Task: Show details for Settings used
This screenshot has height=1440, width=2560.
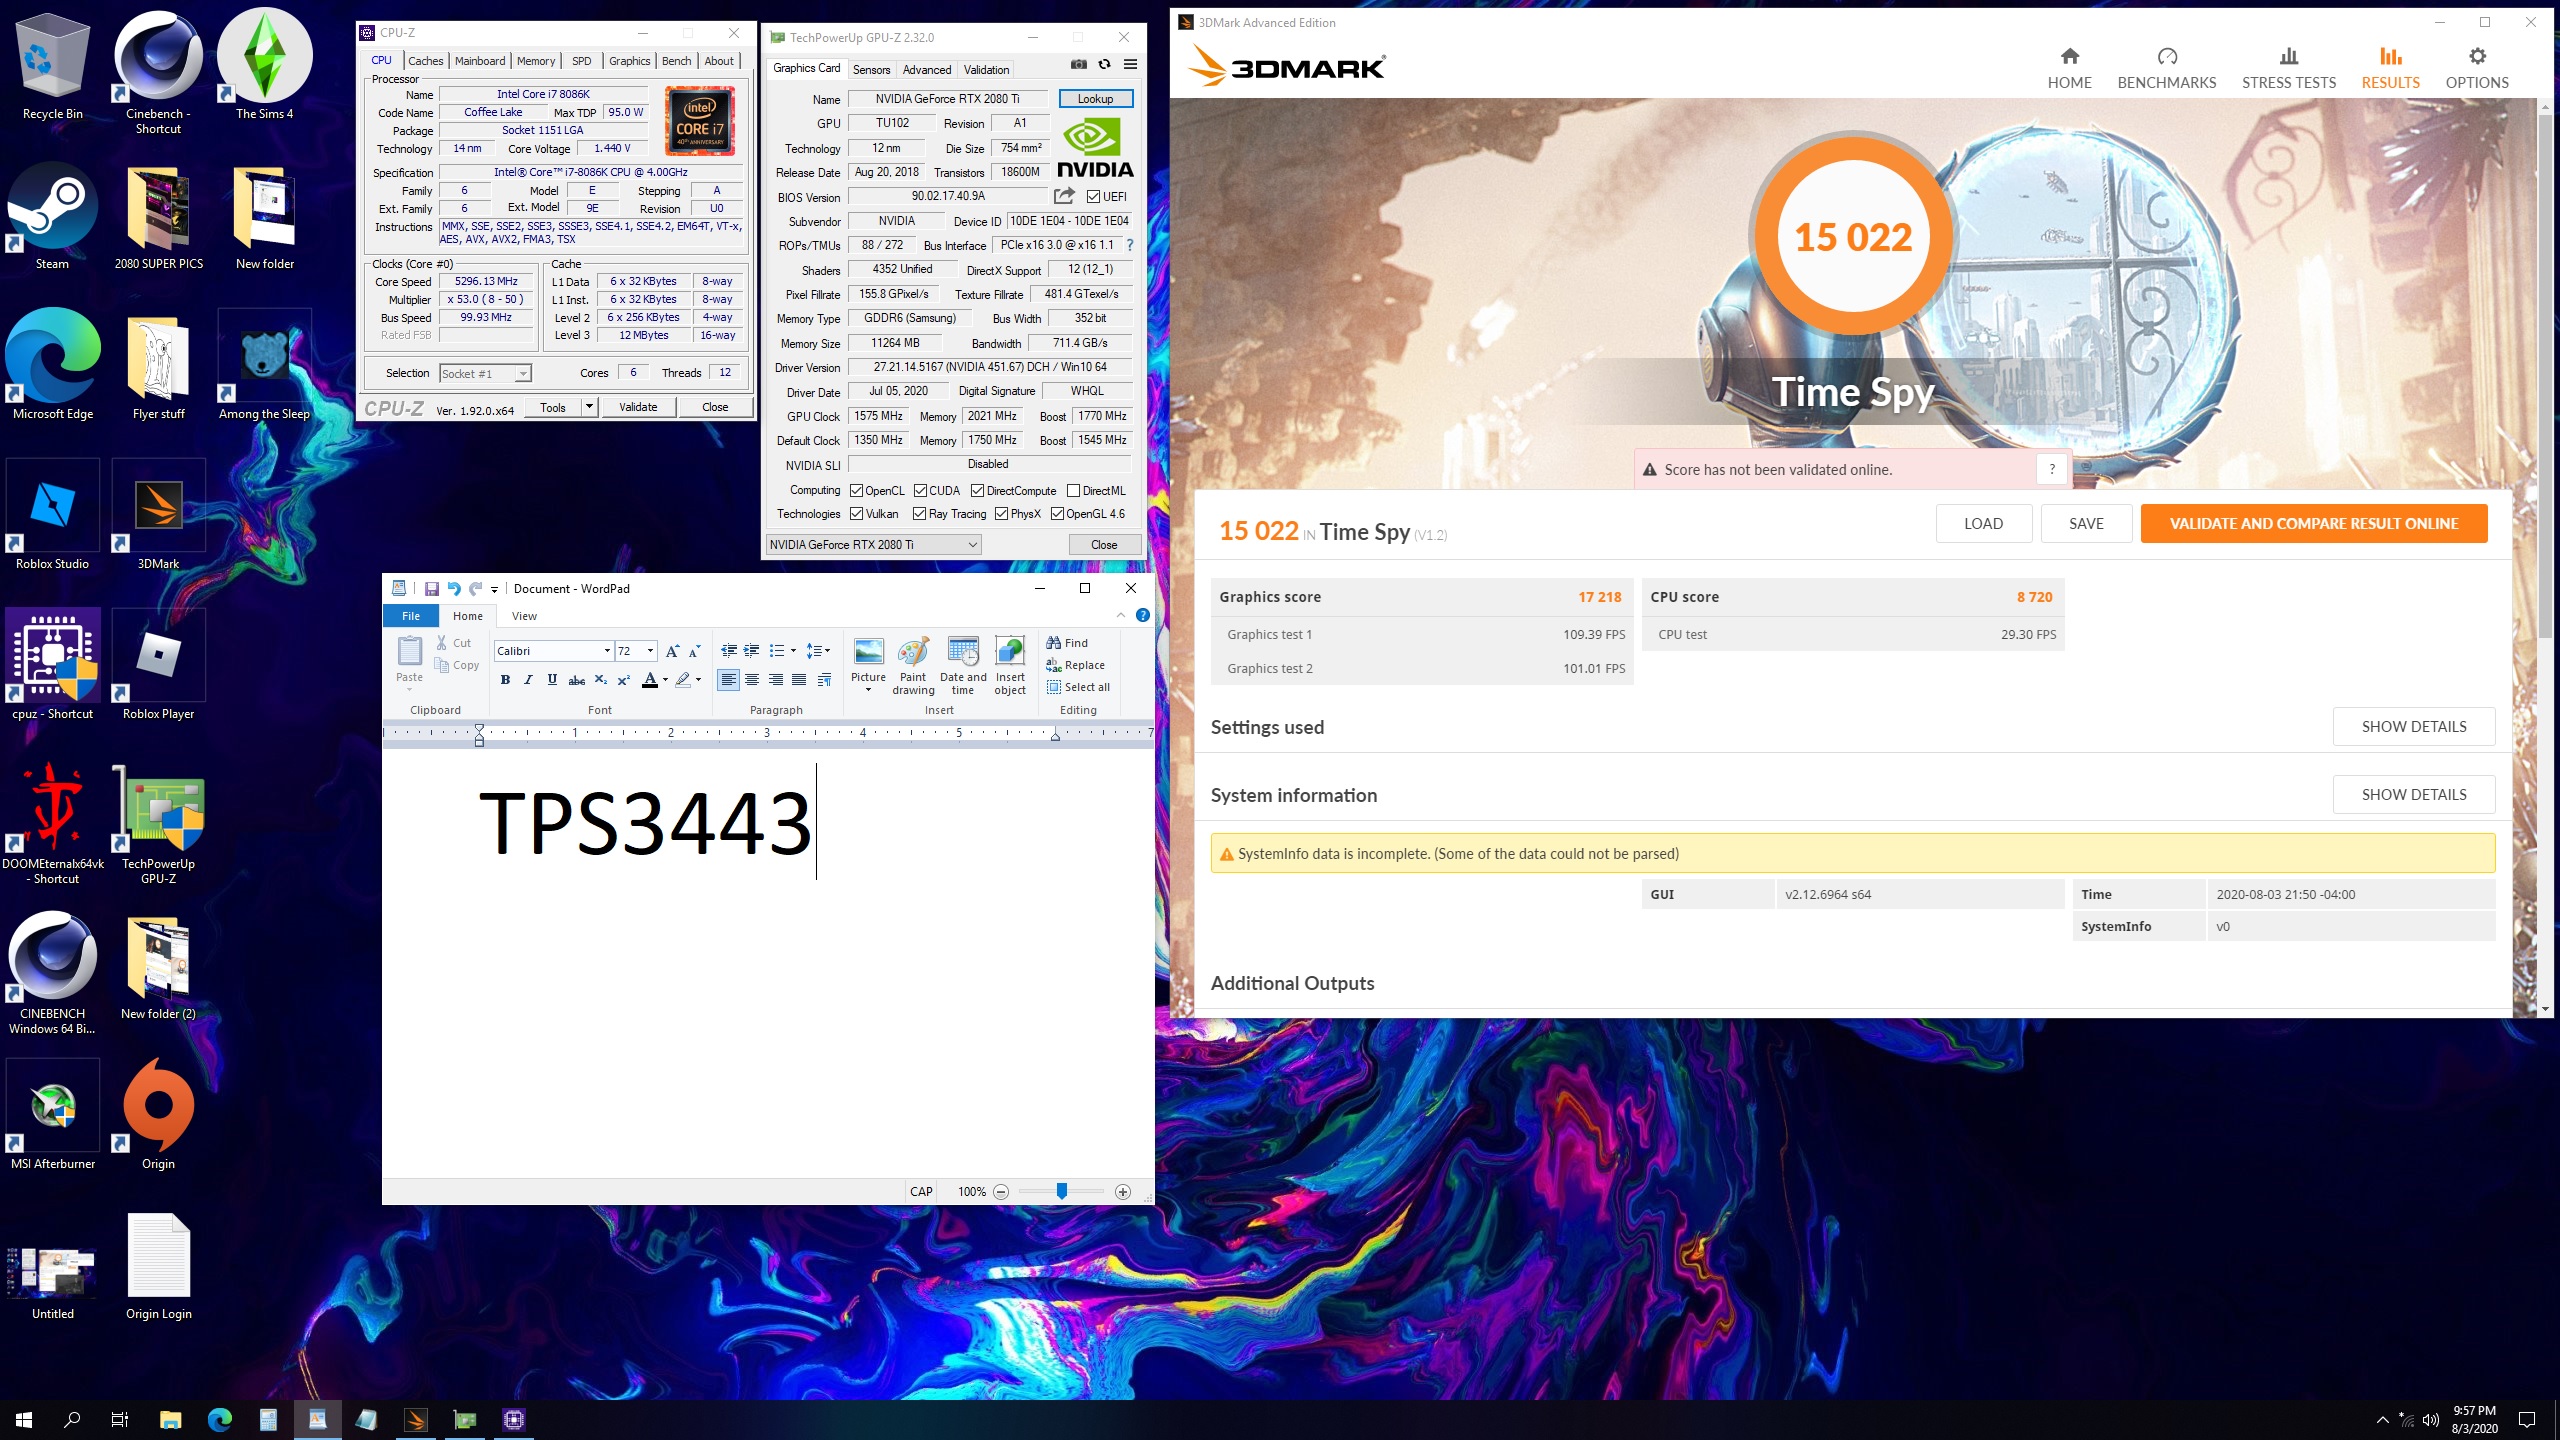Action: pyautogui.click(x=2414, y=727)
